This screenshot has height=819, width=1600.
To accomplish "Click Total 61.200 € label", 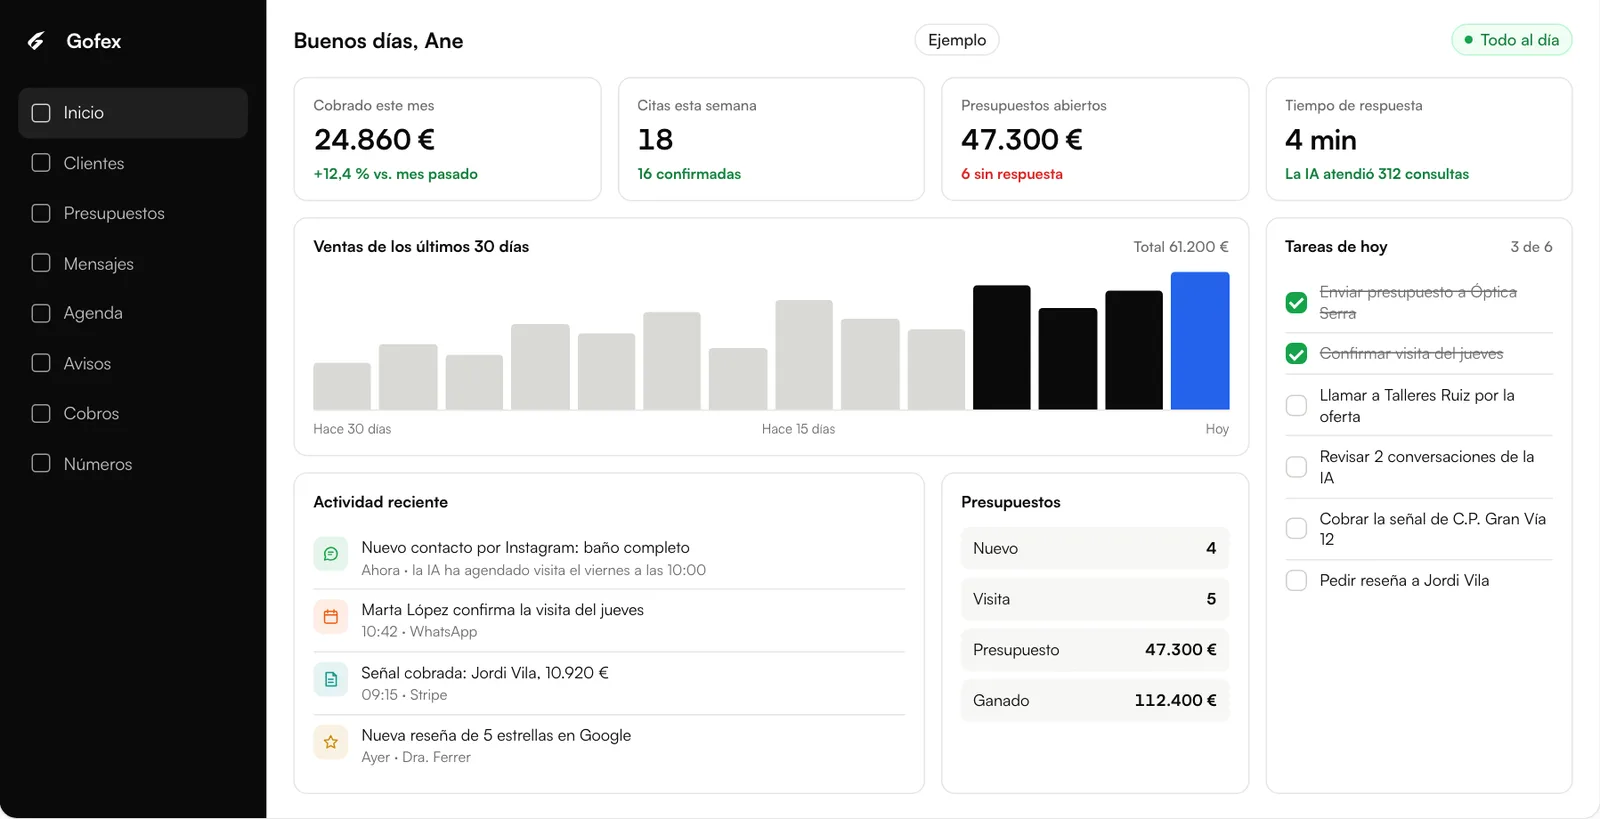I will (1181, 247).
